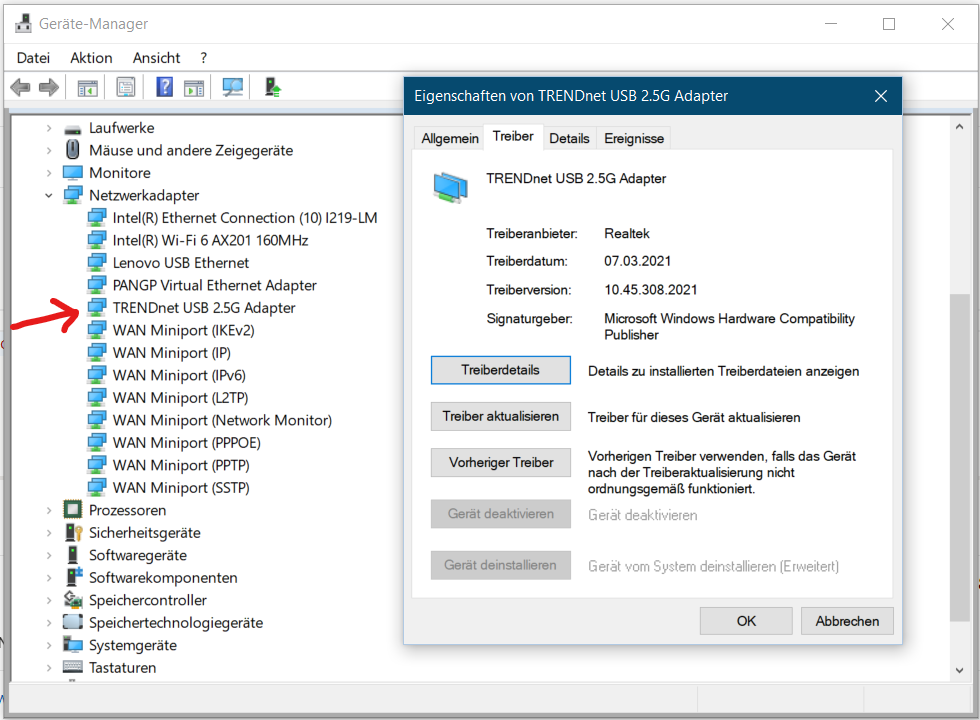Click the Prozessoren chip icon
The image size is (980, 720).
coord(72,510)
